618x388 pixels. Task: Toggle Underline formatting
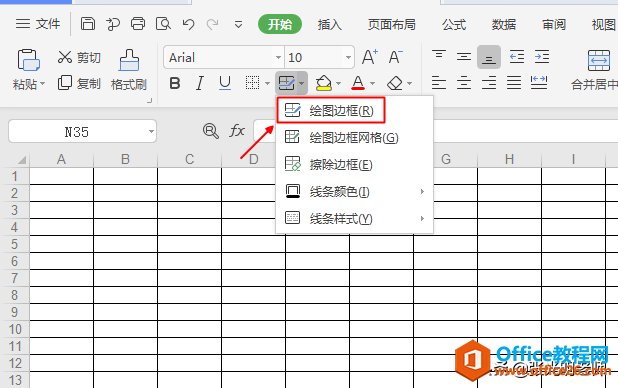click(225, 83)
